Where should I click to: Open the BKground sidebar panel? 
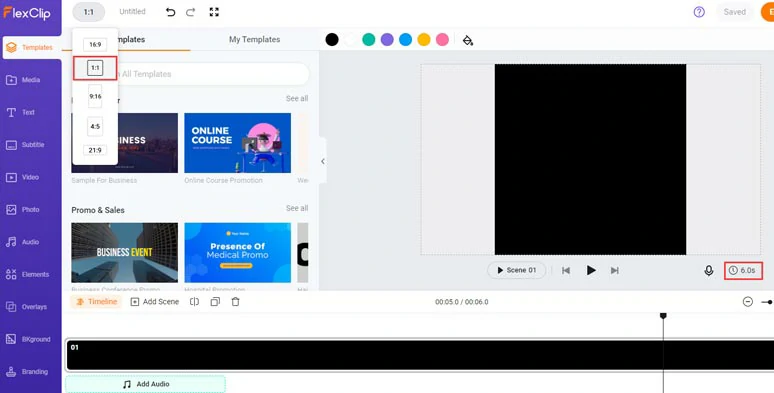coord(28,339)
